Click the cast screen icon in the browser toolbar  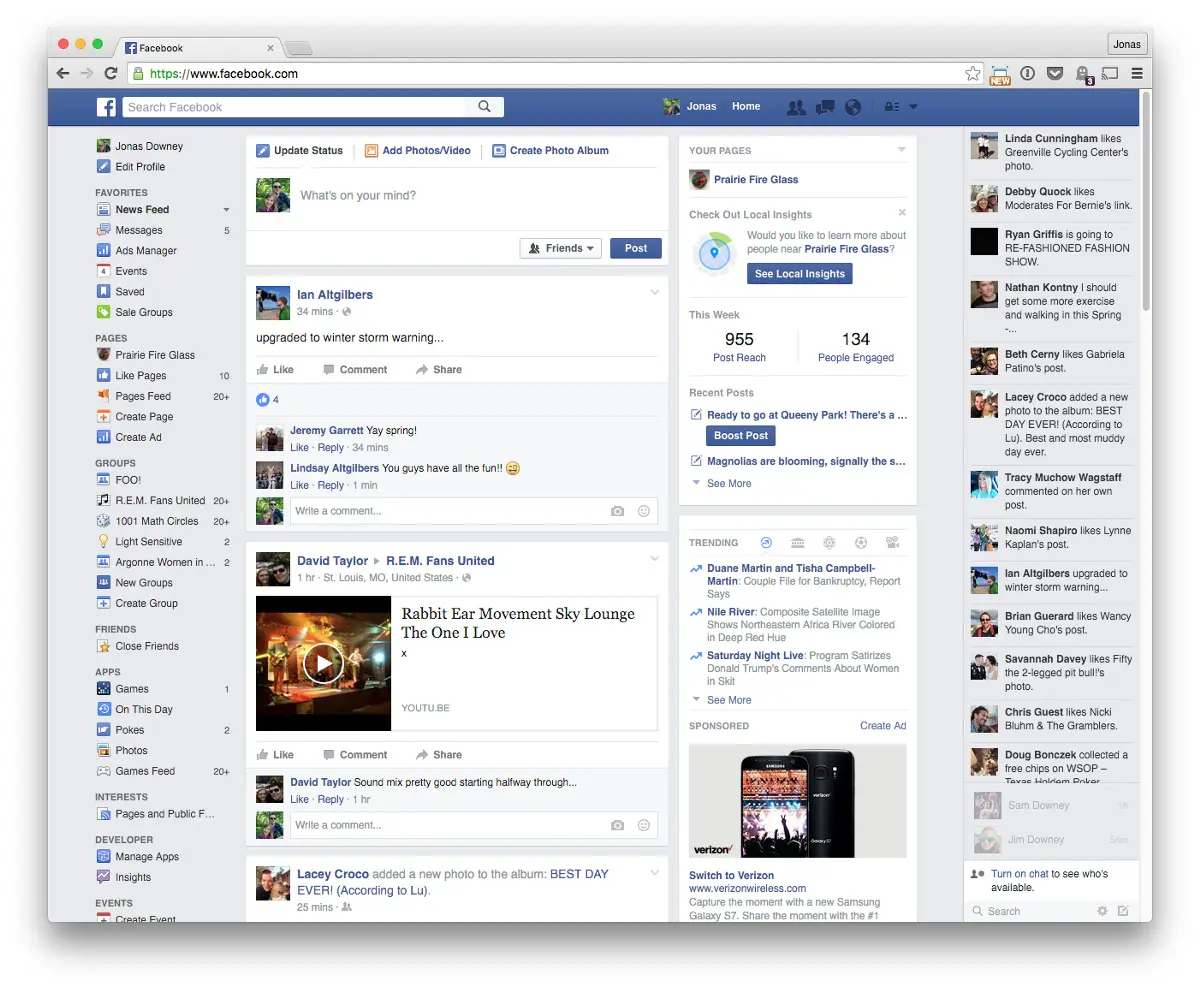[1110, 73]
